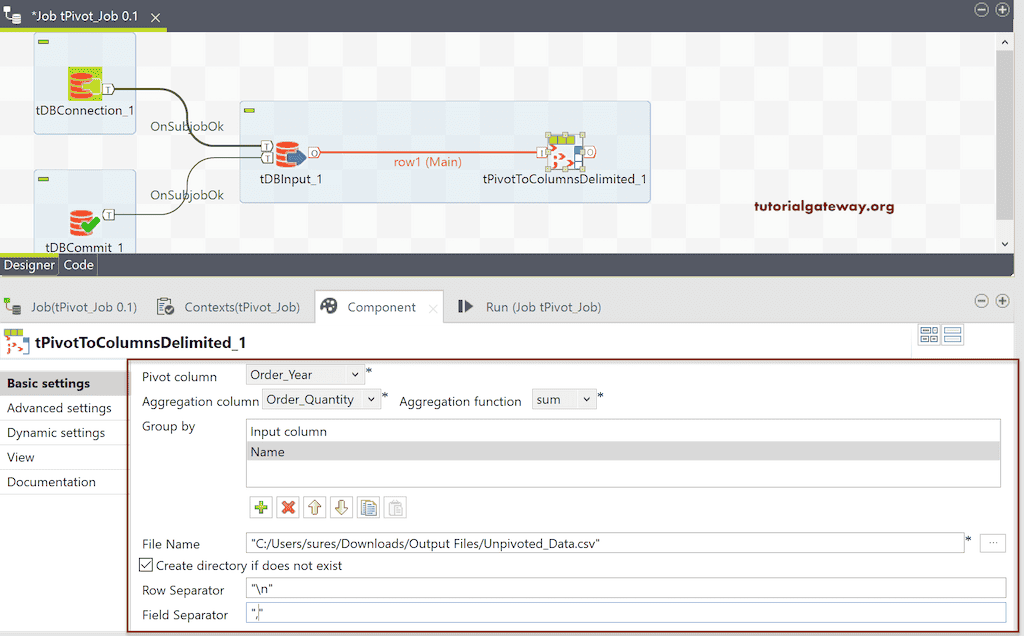Maximize the job designer editor
Viewport: 1024px width, 636px height.
click(1002, 10)
